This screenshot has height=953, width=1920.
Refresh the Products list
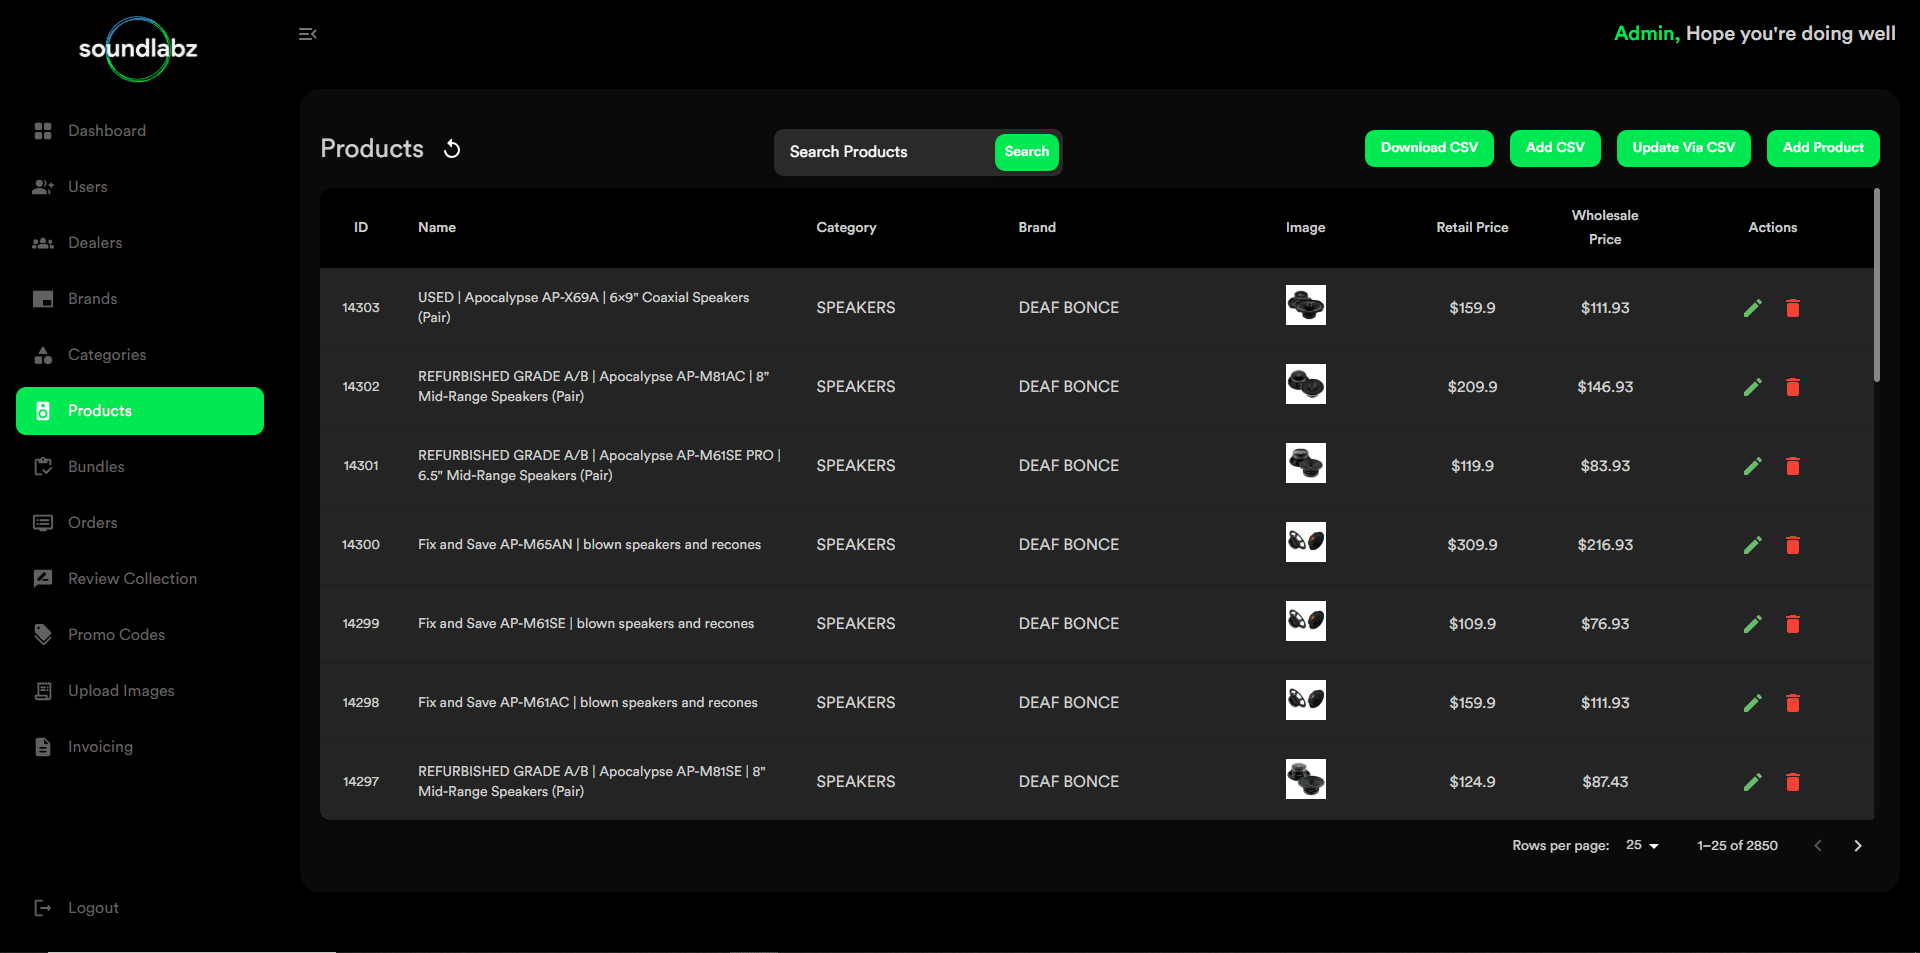[452, 149]
